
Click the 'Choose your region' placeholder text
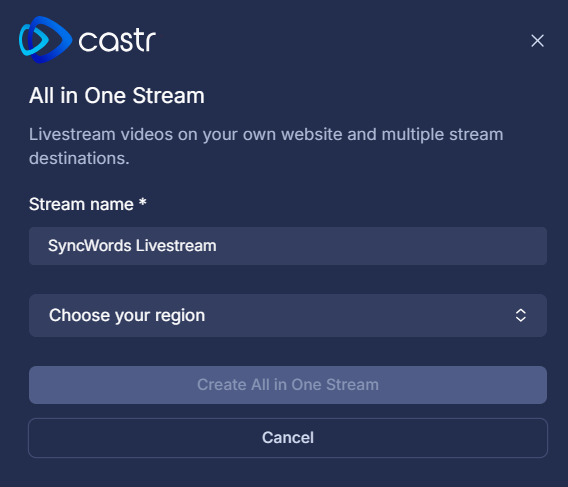point(127,315)
